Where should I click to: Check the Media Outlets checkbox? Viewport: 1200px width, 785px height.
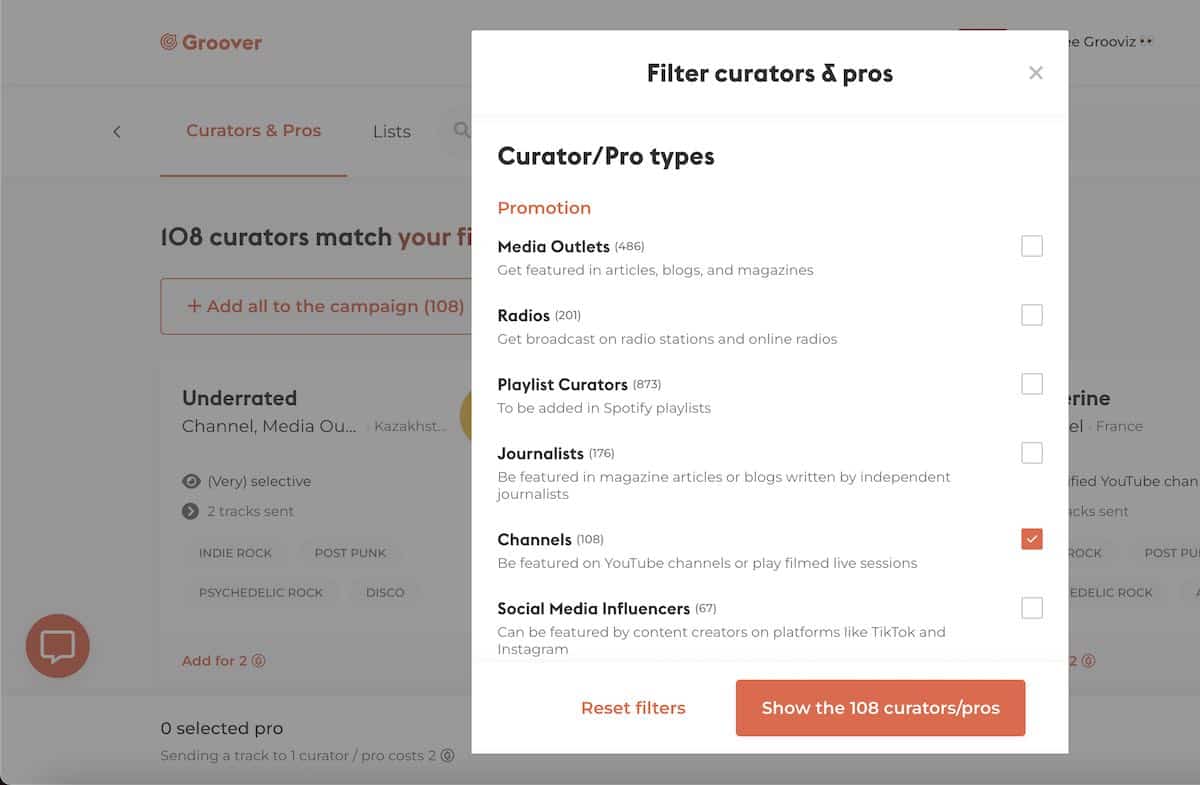[1032, 246]
